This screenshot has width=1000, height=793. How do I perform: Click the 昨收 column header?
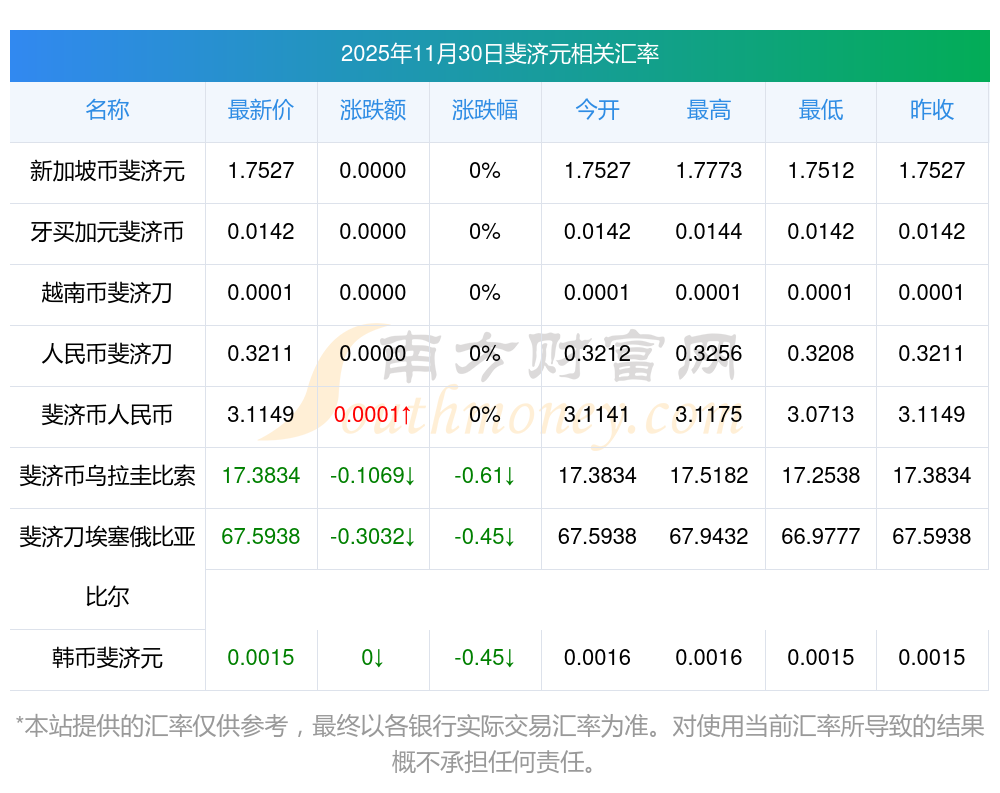932,110
